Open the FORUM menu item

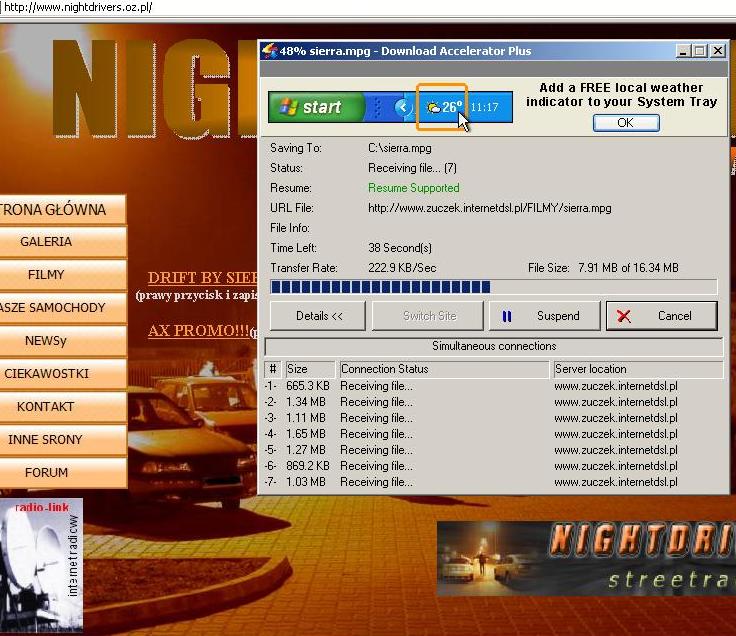pos(63,472)
